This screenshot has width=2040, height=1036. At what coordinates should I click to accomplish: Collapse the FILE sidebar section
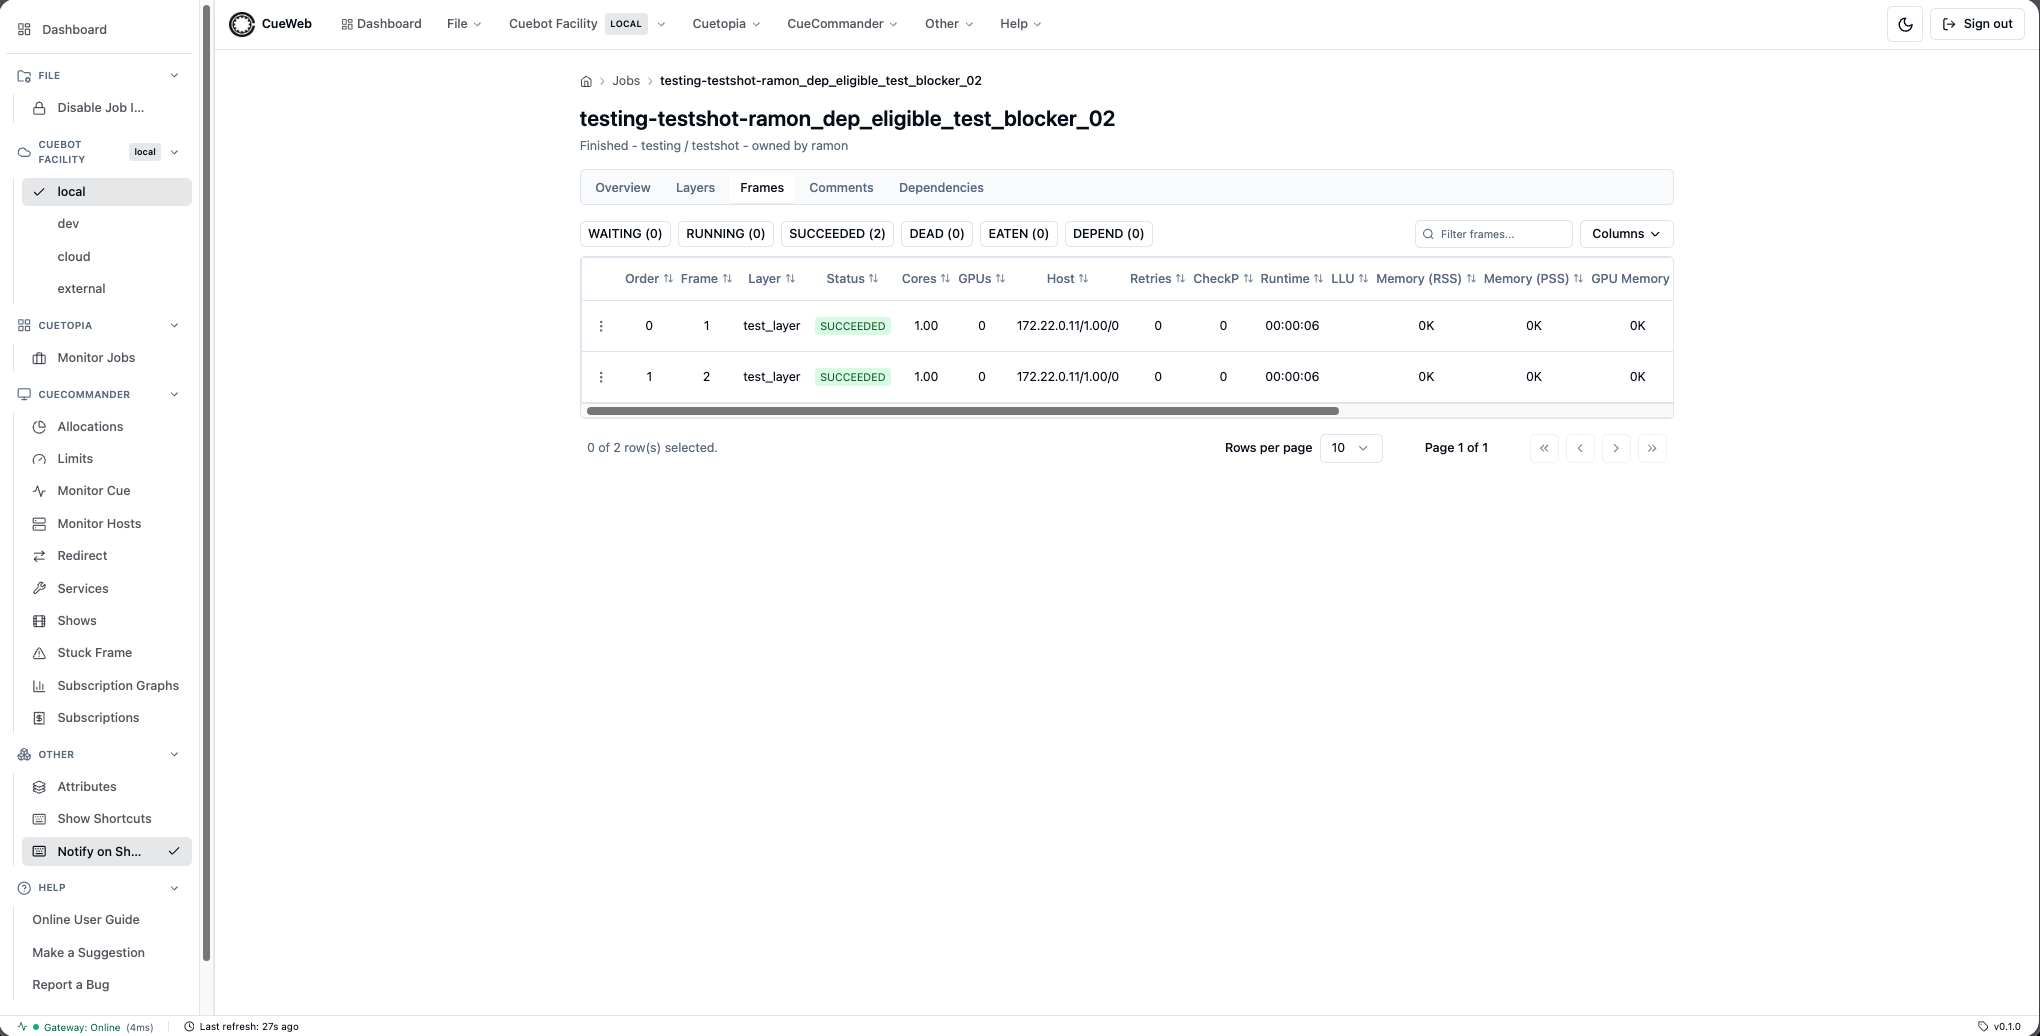pos(175,76)
